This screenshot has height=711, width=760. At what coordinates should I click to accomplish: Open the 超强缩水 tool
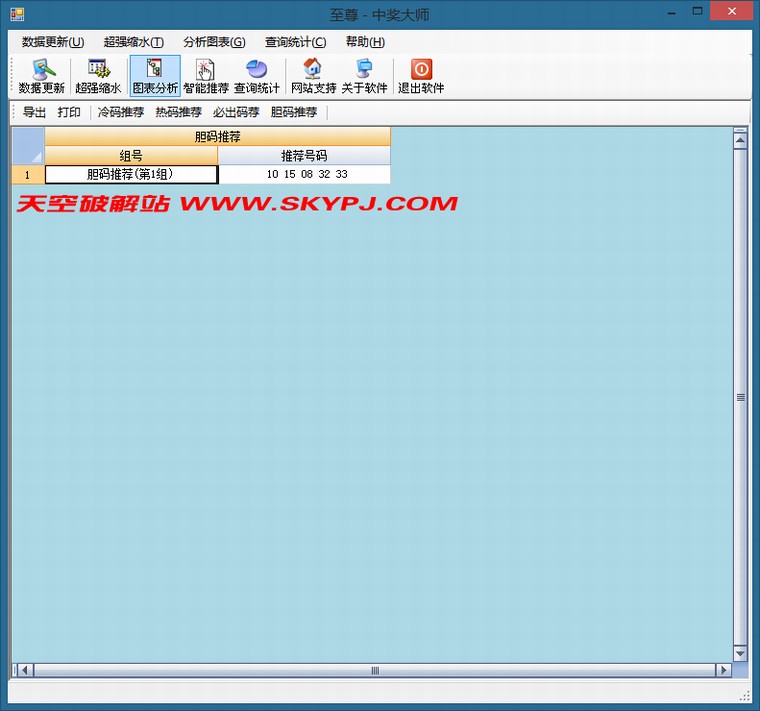coord(98,76)
